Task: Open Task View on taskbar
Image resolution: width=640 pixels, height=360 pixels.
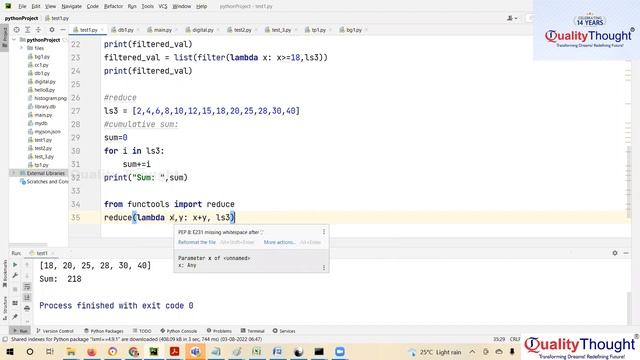Action: pyautogui.click(x=50, y=352)
